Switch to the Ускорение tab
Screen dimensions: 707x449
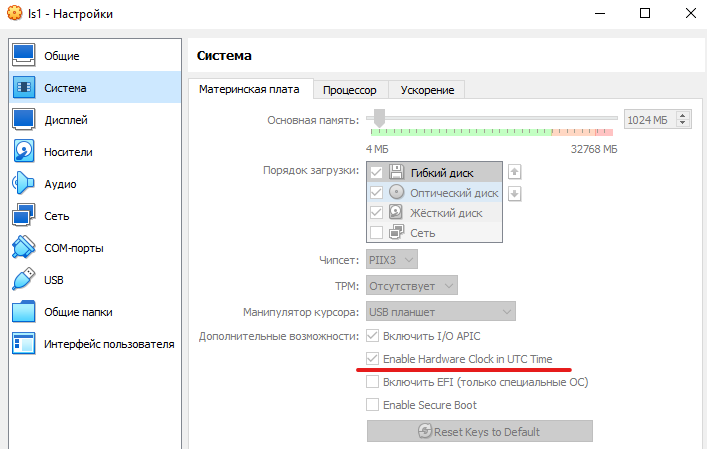427,90
